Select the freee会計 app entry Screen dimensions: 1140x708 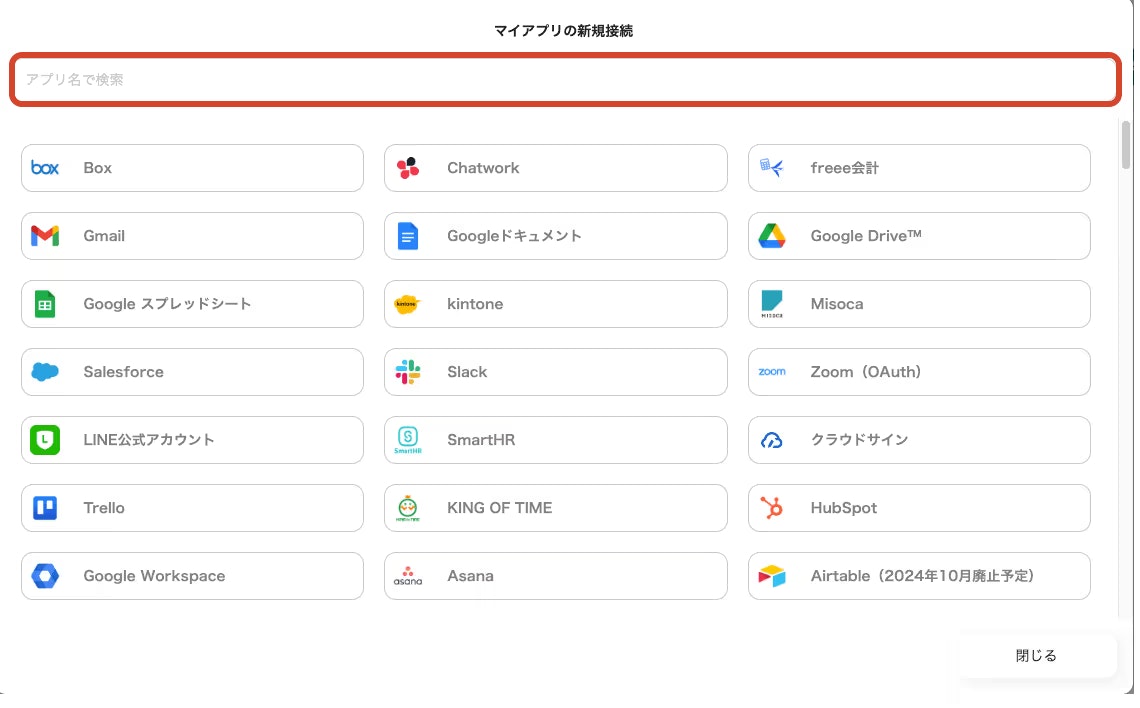click(x=919, y=168)
